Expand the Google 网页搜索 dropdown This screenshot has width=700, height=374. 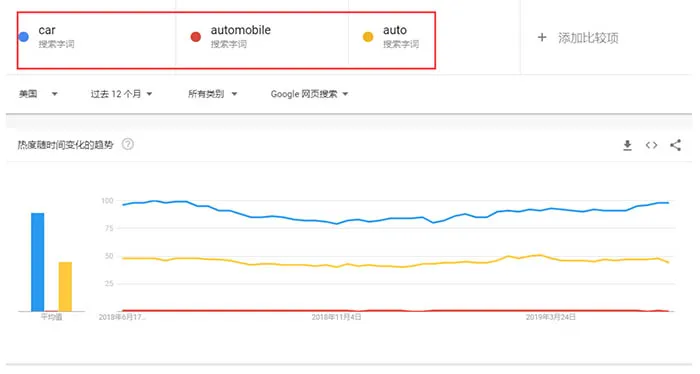click(309, 94)
